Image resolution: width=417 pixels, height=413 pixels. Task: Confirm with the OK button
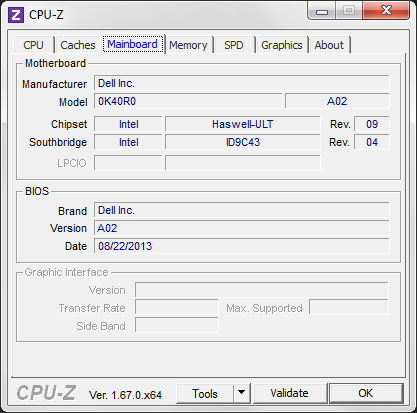tap(366, 394)
